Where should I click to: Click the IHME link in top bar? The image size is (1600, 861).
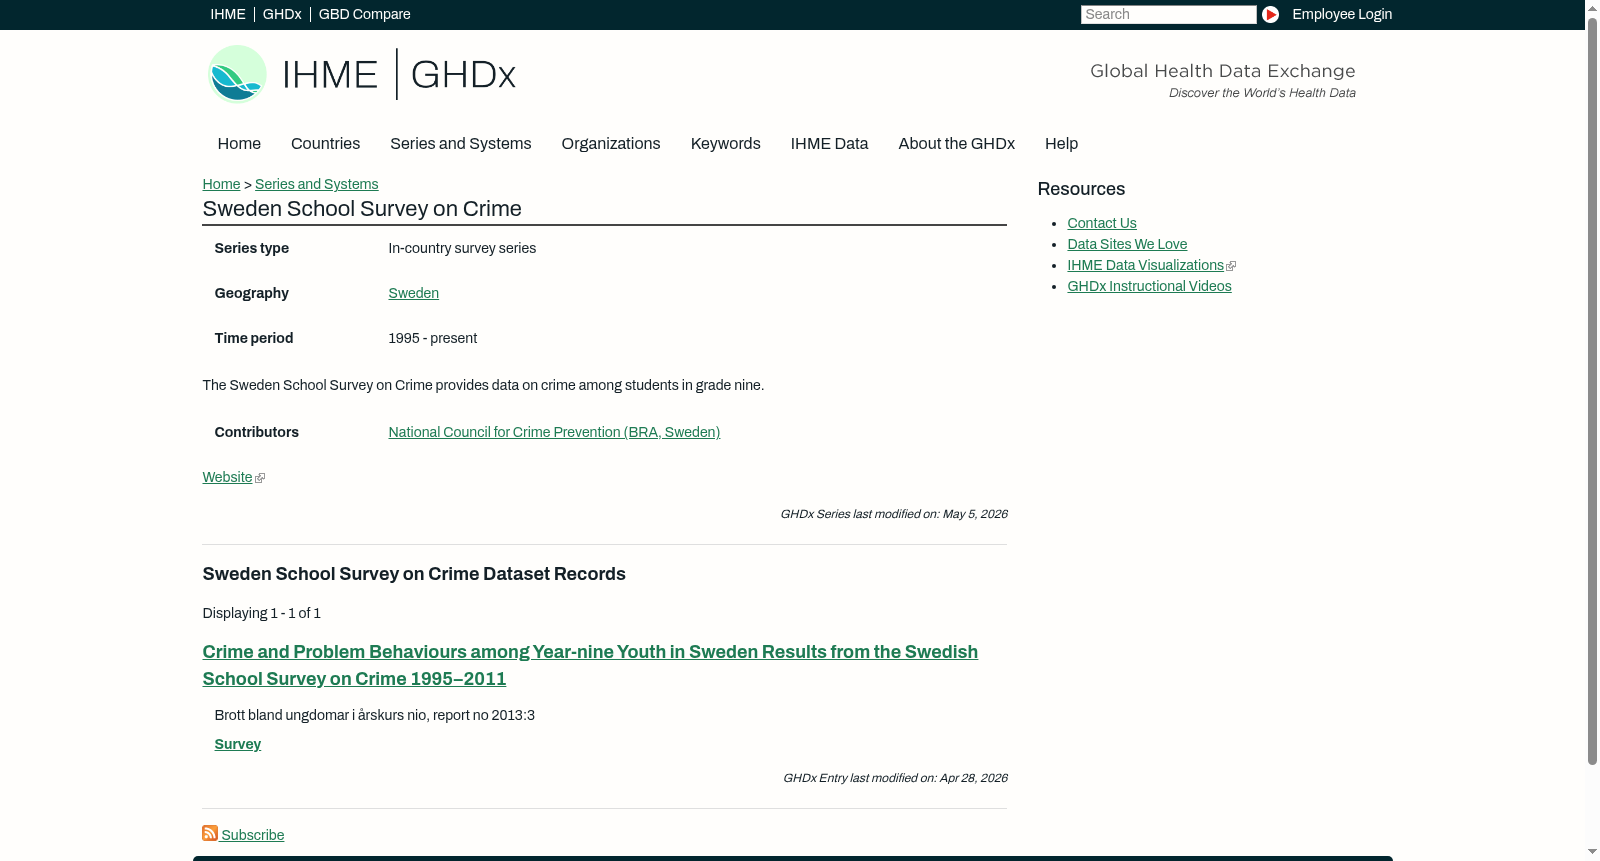[x=228, y=14]
